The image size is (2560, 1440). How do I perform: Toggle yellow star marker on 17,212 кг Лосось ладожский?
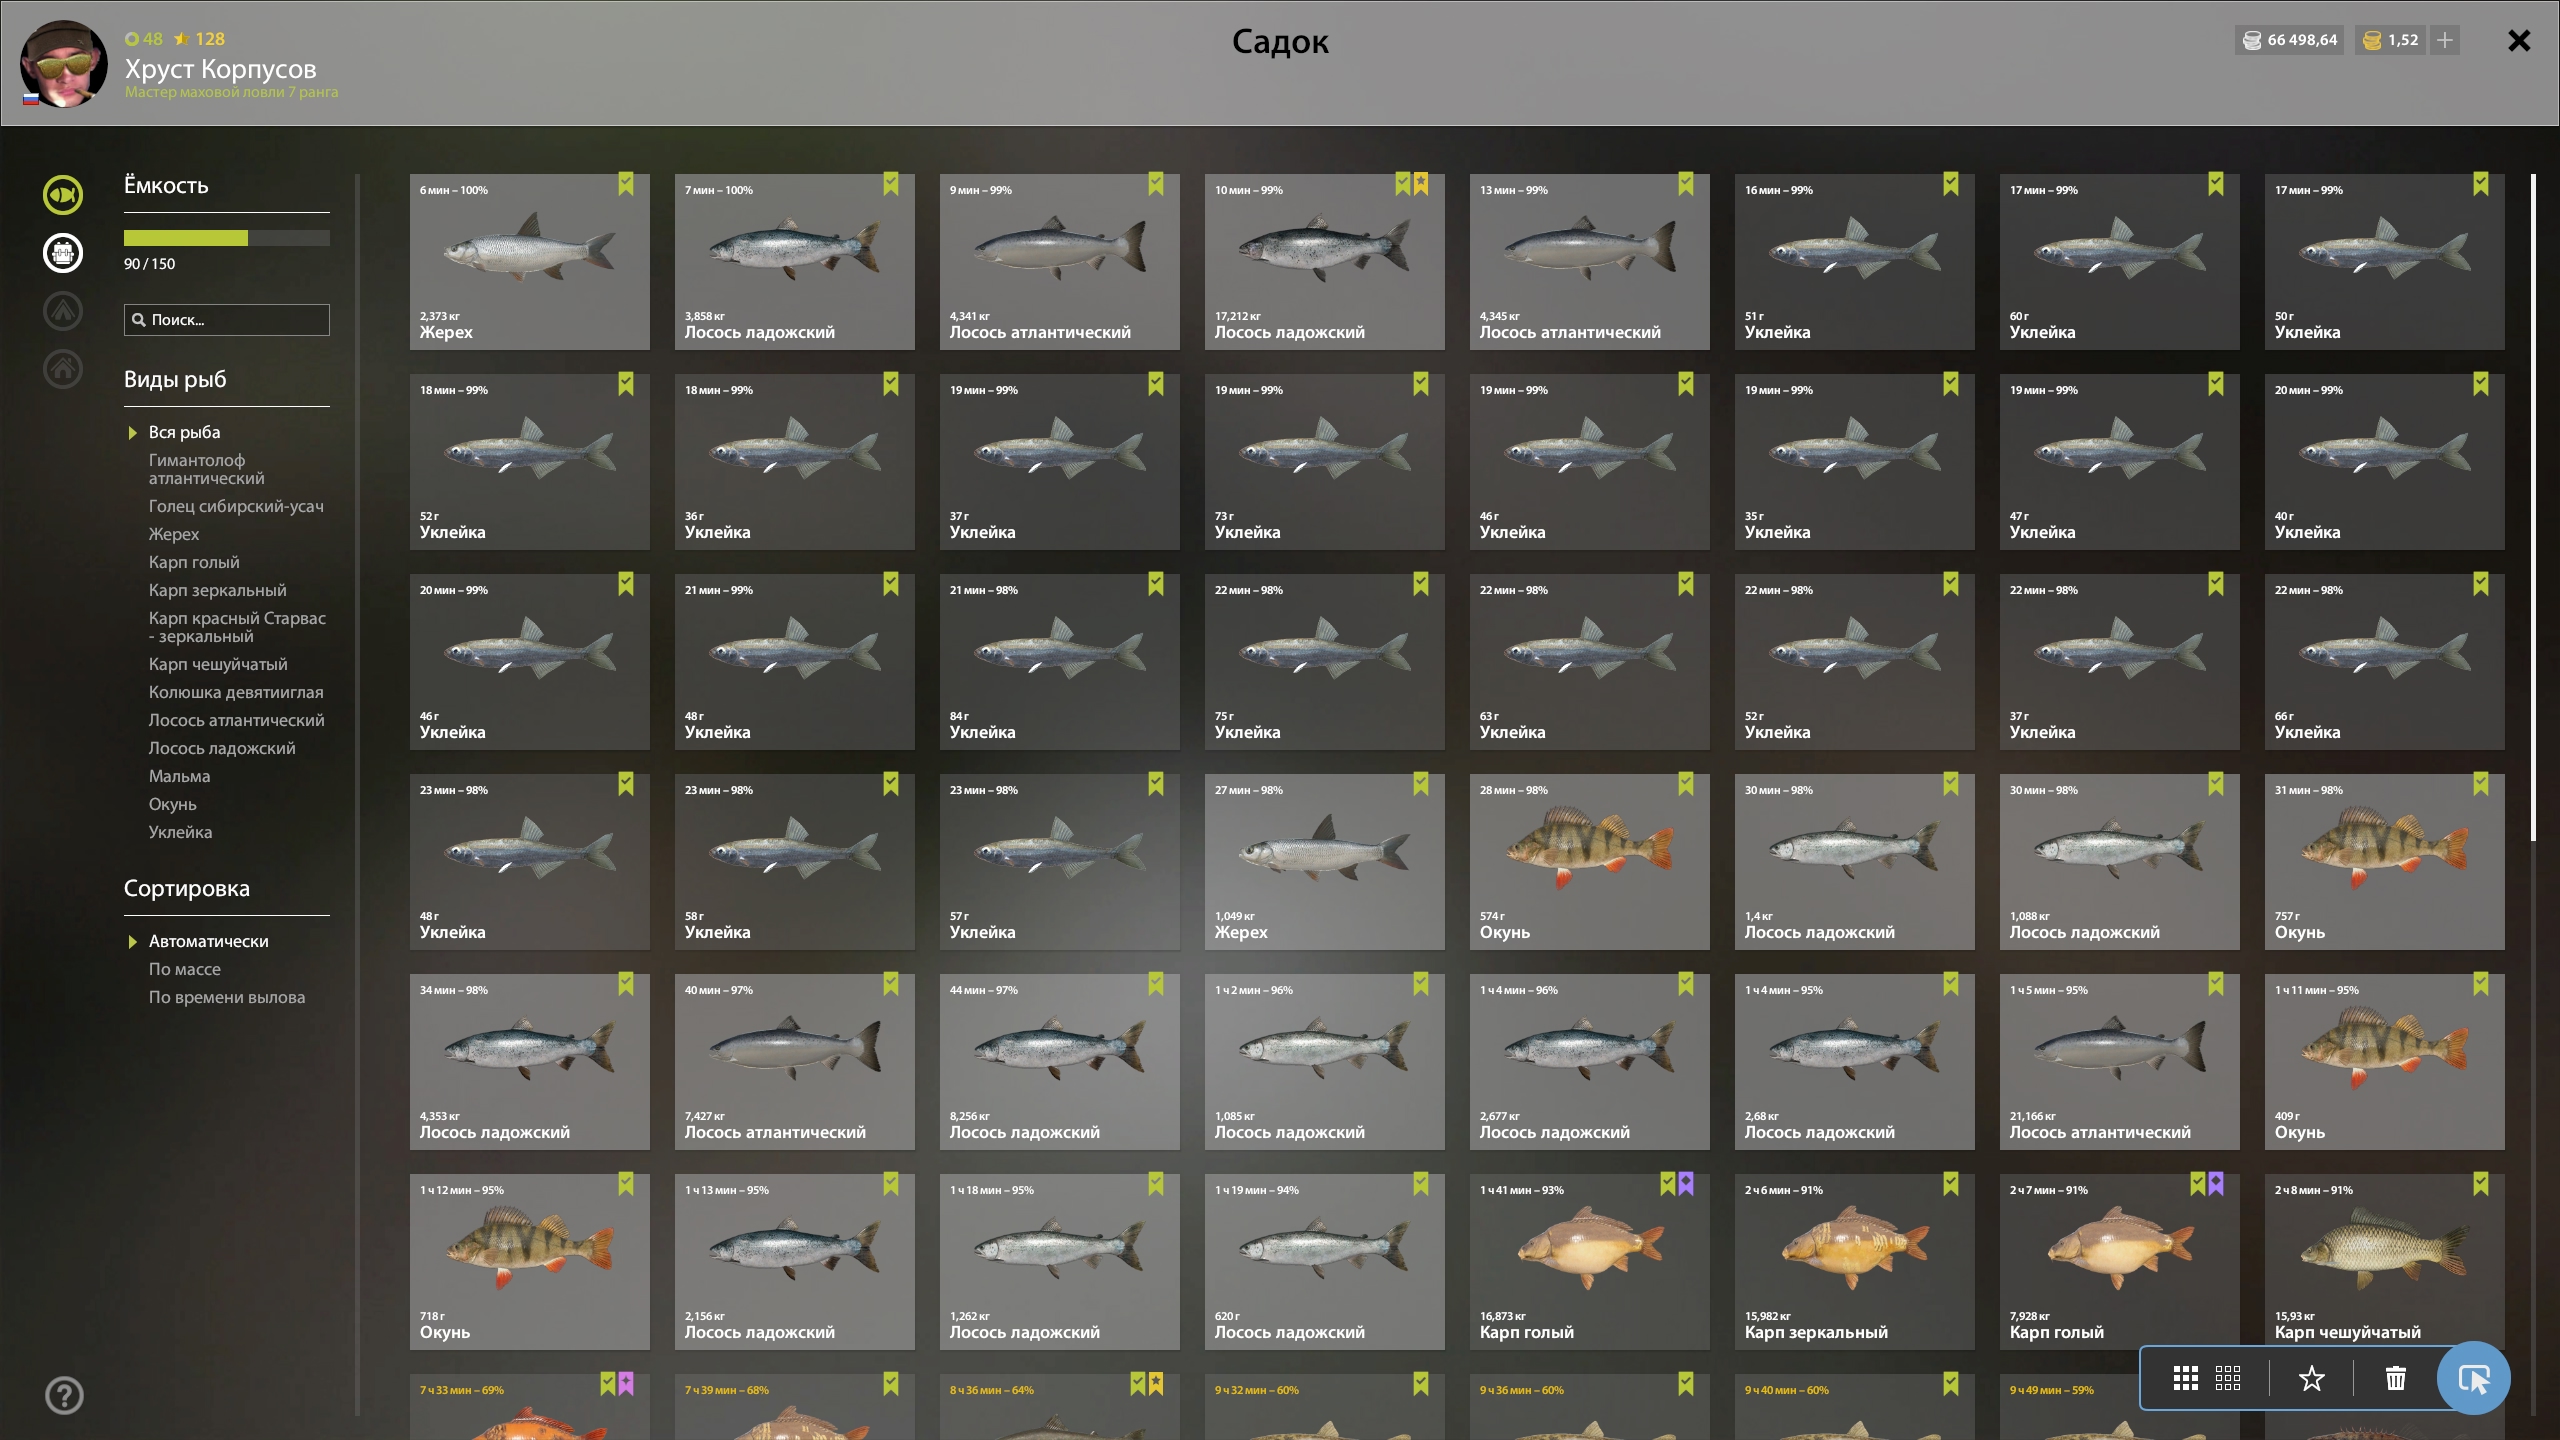(1421, 184)
